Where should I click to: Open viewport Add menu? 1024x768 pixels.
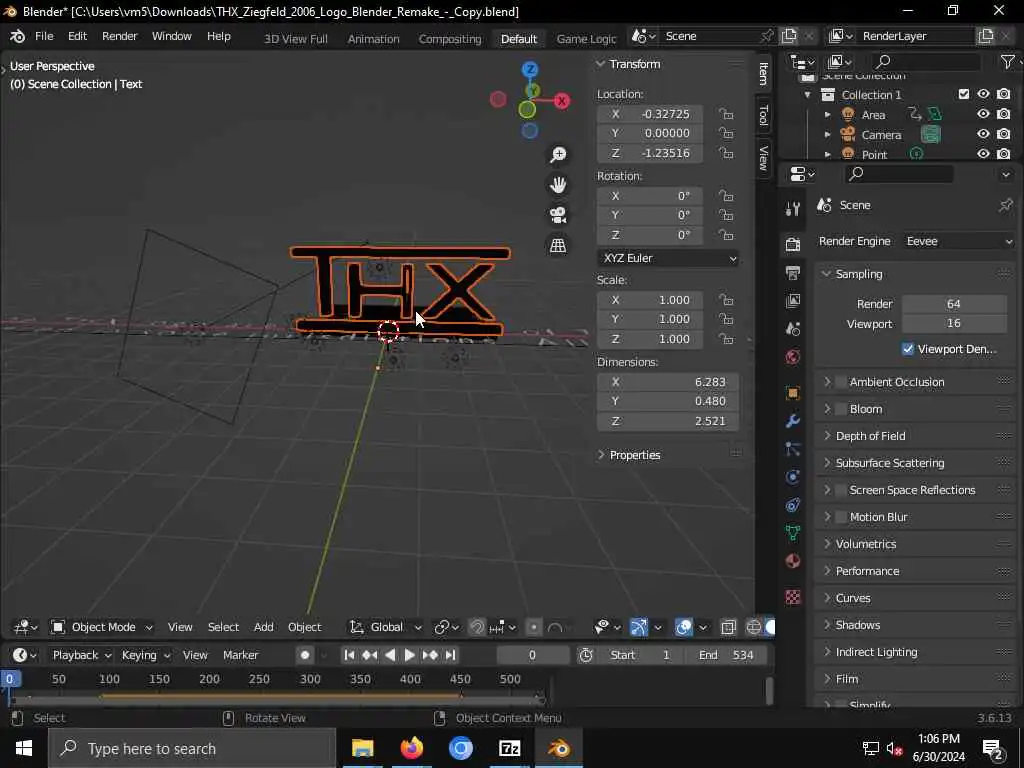[263, 627]
